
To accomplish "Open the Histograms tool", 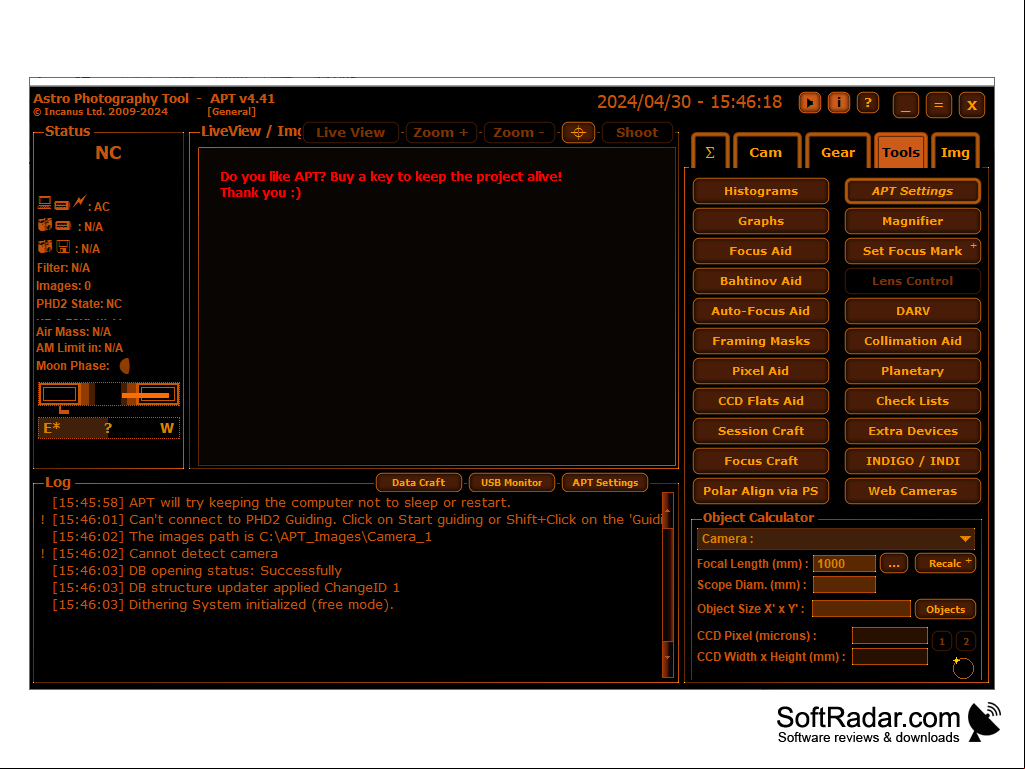I will pos(761,191).
